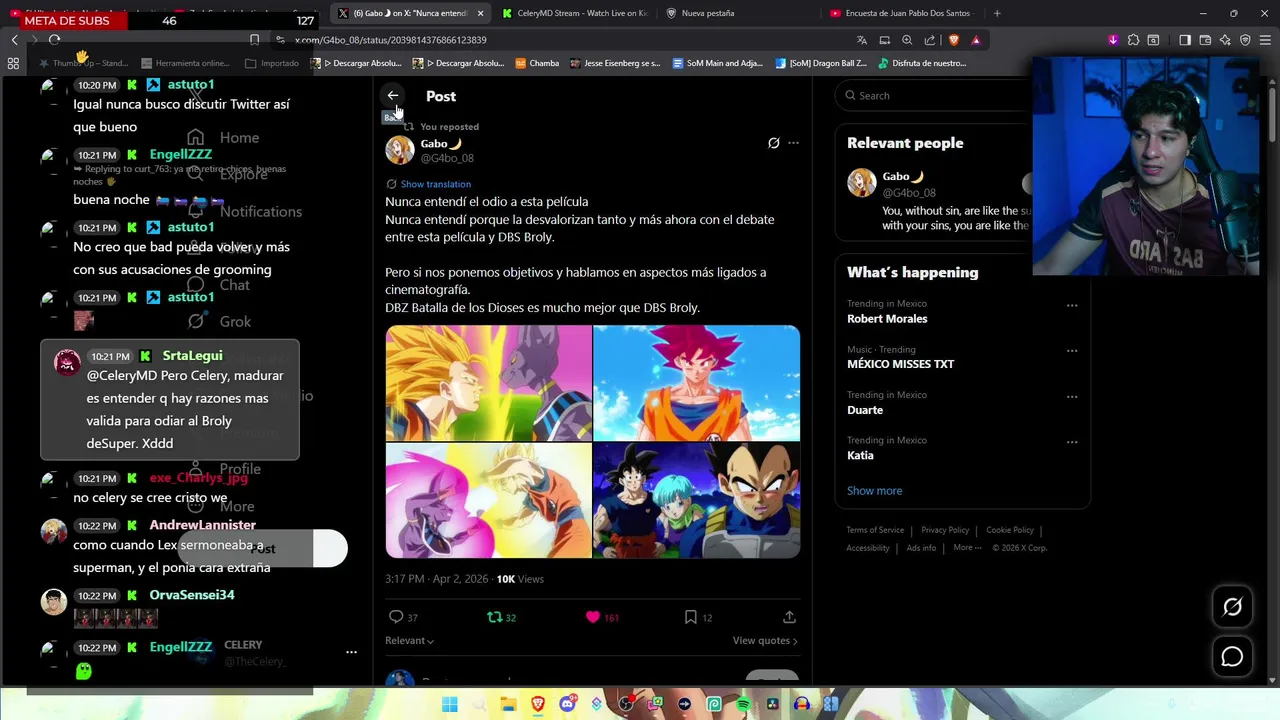Open Discord from taskbar
The height and width of the screenshot is (720, 1280).
click(x=567, y=704)
